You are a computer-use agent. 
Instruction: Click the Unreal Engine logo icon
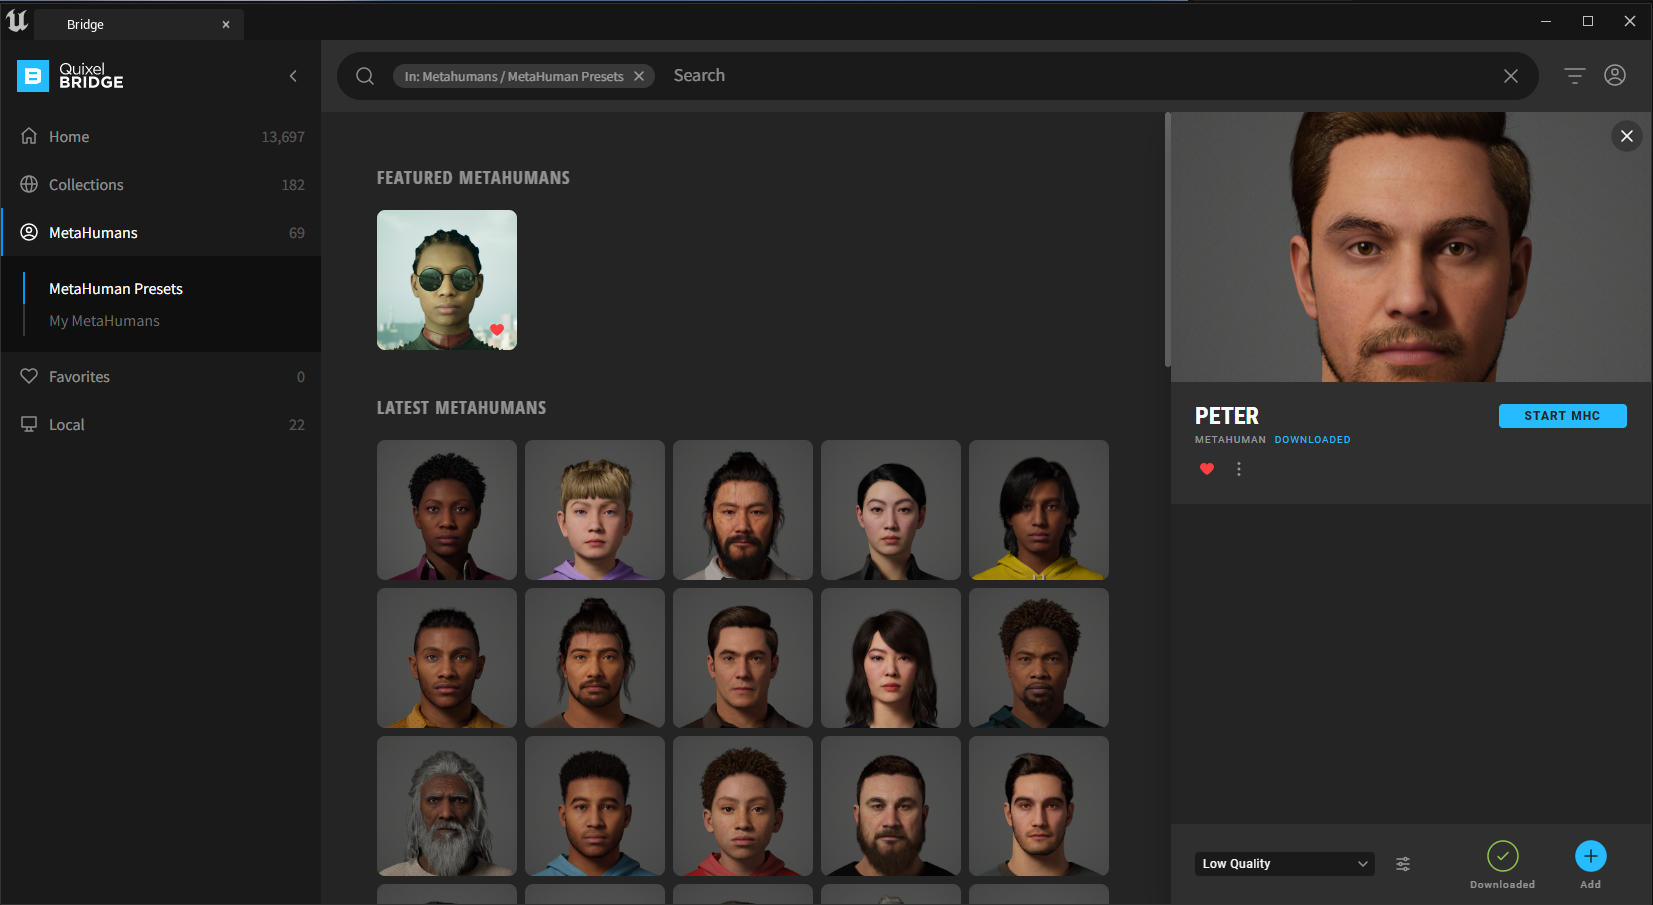[17, 21]
